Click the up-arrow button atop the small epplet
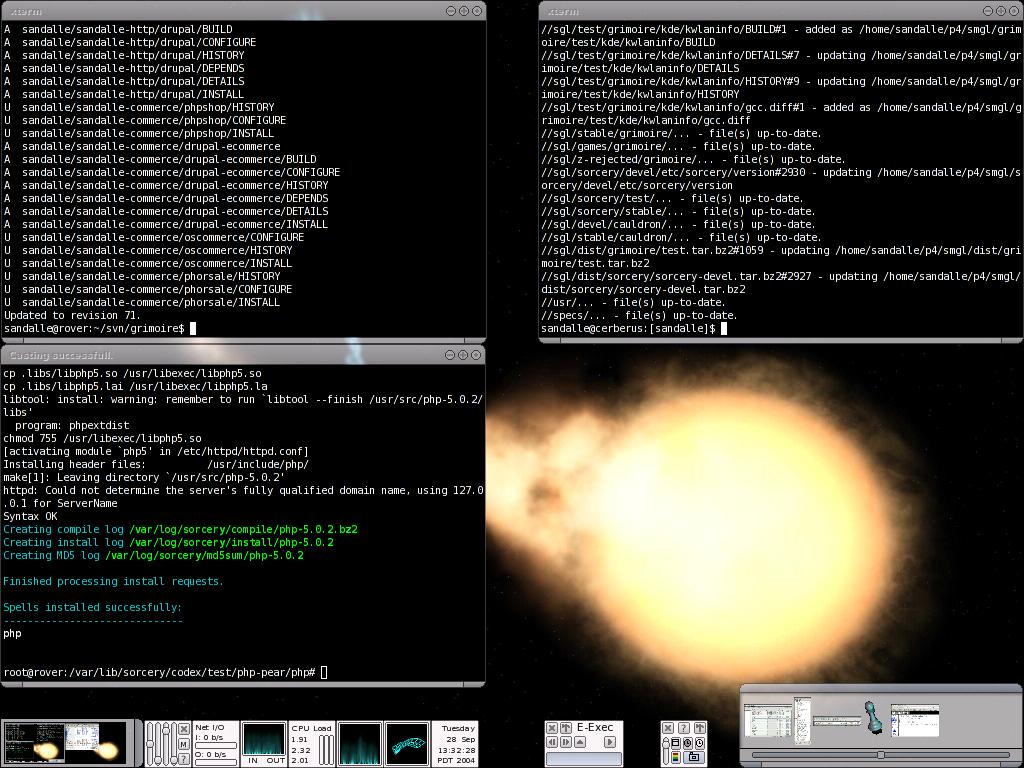The width and height of the screenshot is (1024, 768). click(x=700, y=728)
